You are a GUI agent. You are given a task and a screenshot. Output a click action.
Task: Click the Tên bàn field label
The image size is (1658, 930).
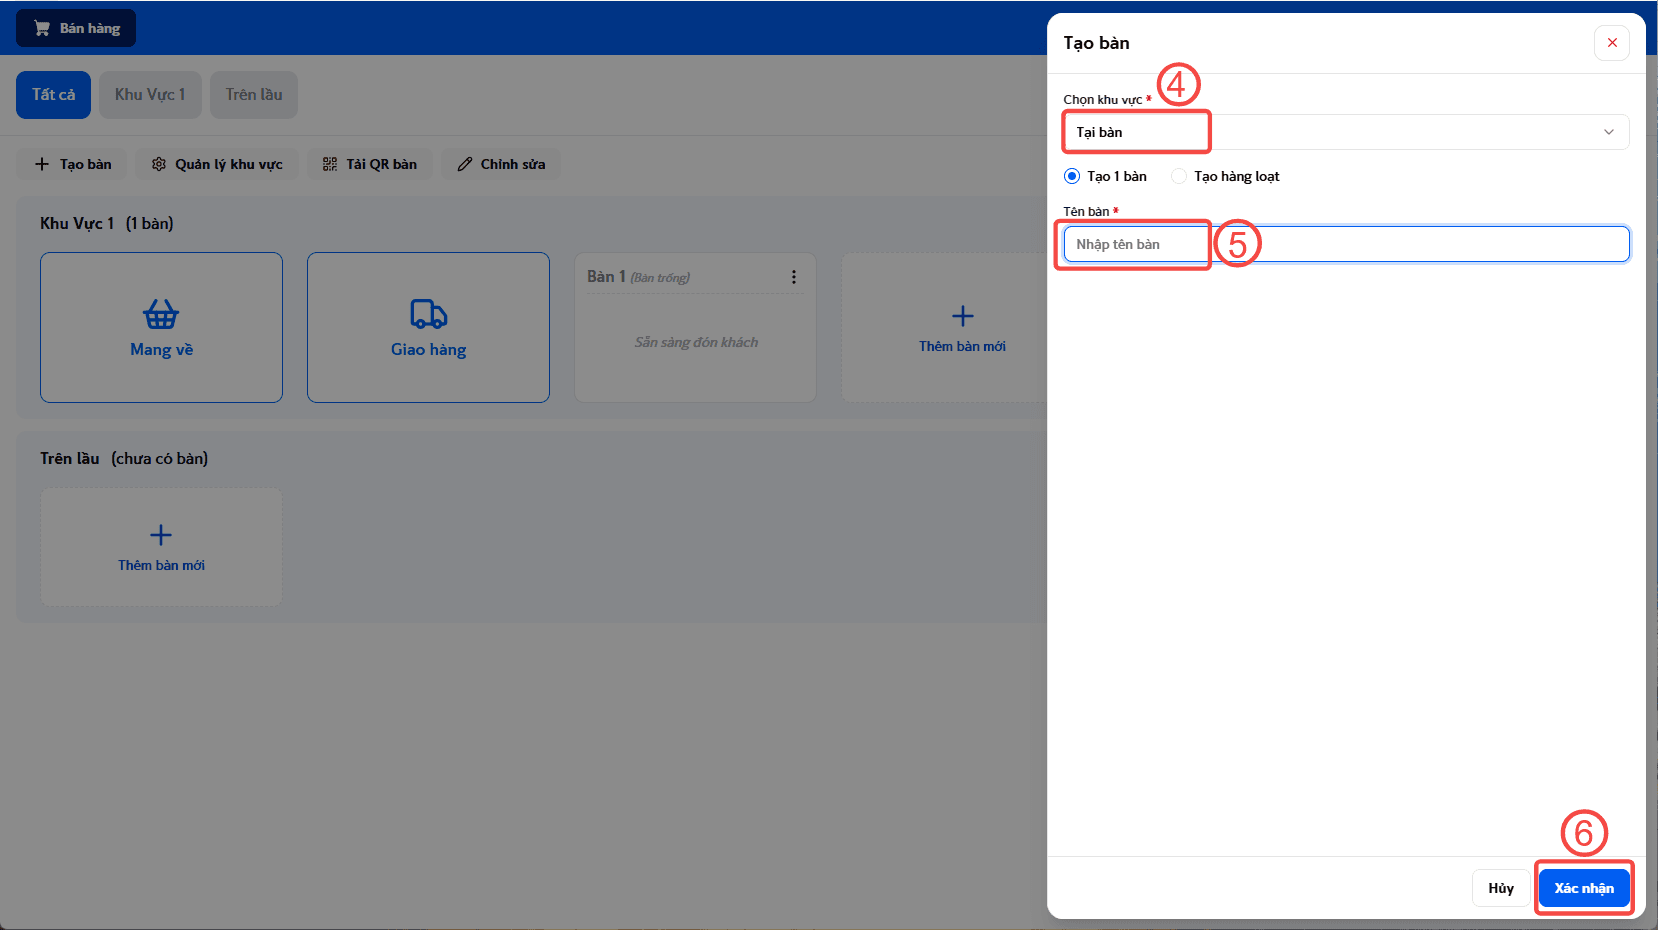pyautogui.click(x=1086, y=211)
